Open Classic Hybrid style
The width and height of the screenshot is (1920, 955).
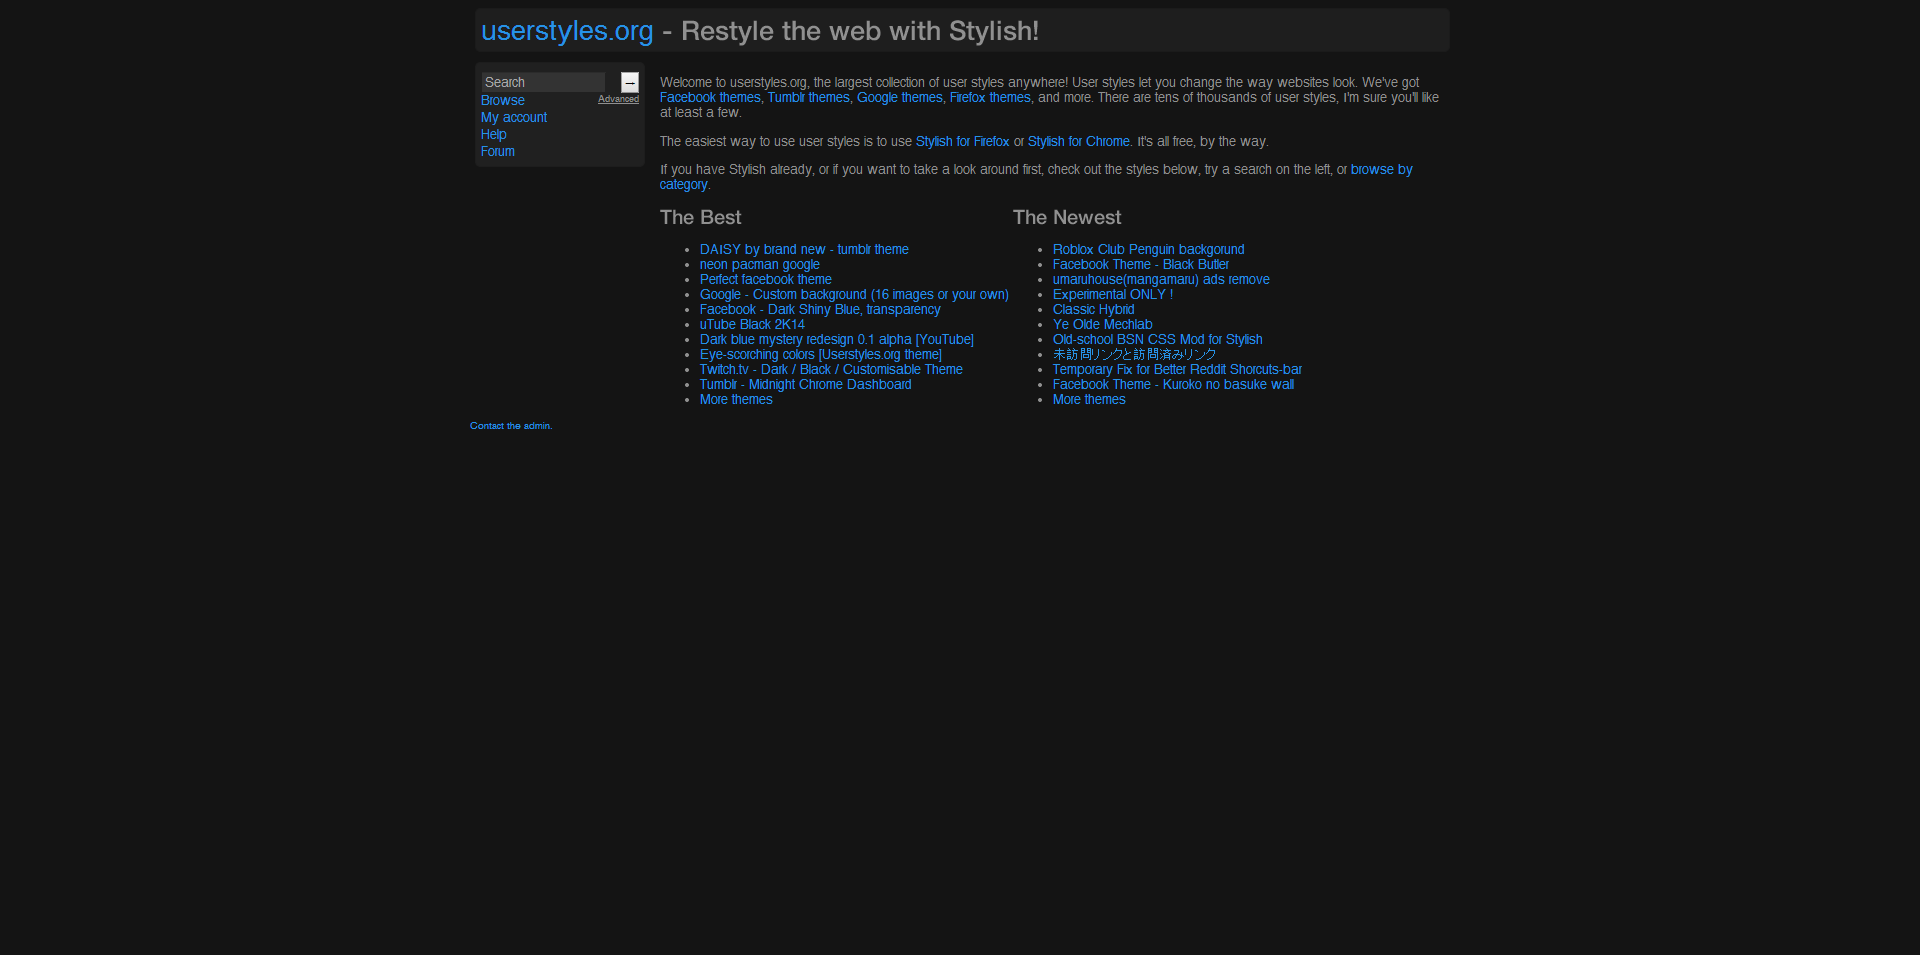coord(1093,309)
